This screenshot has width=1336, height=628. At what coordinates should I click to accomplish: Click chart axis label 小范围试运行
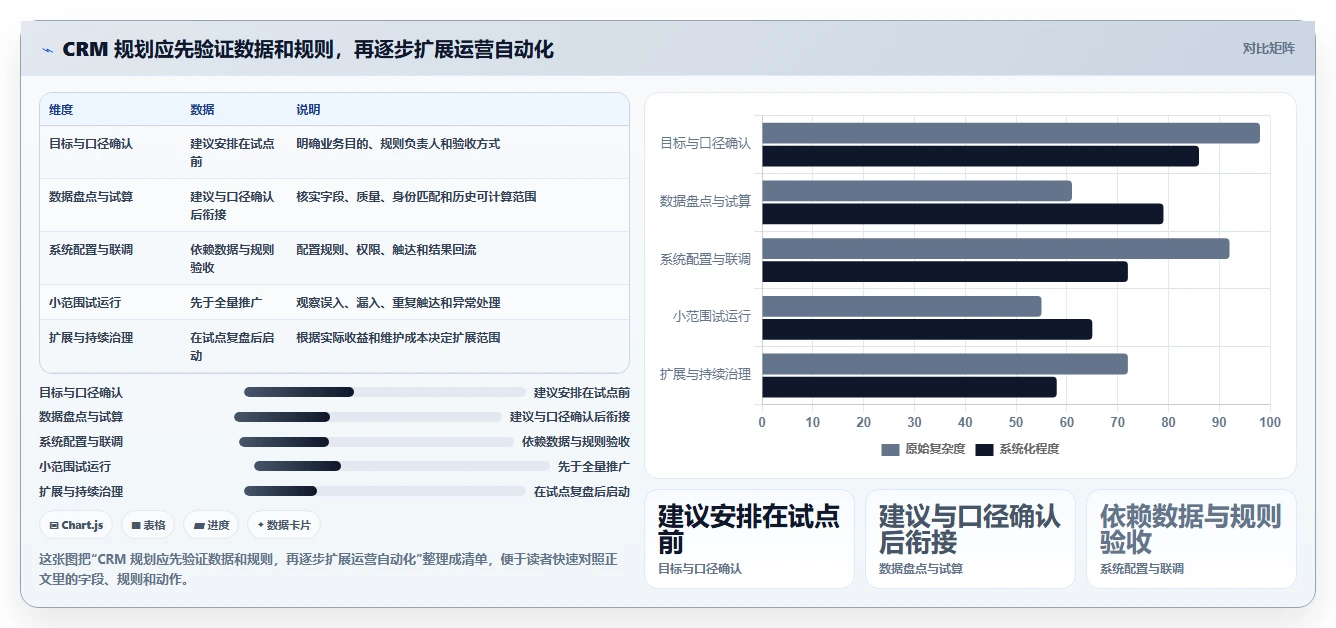coord(712,317)
